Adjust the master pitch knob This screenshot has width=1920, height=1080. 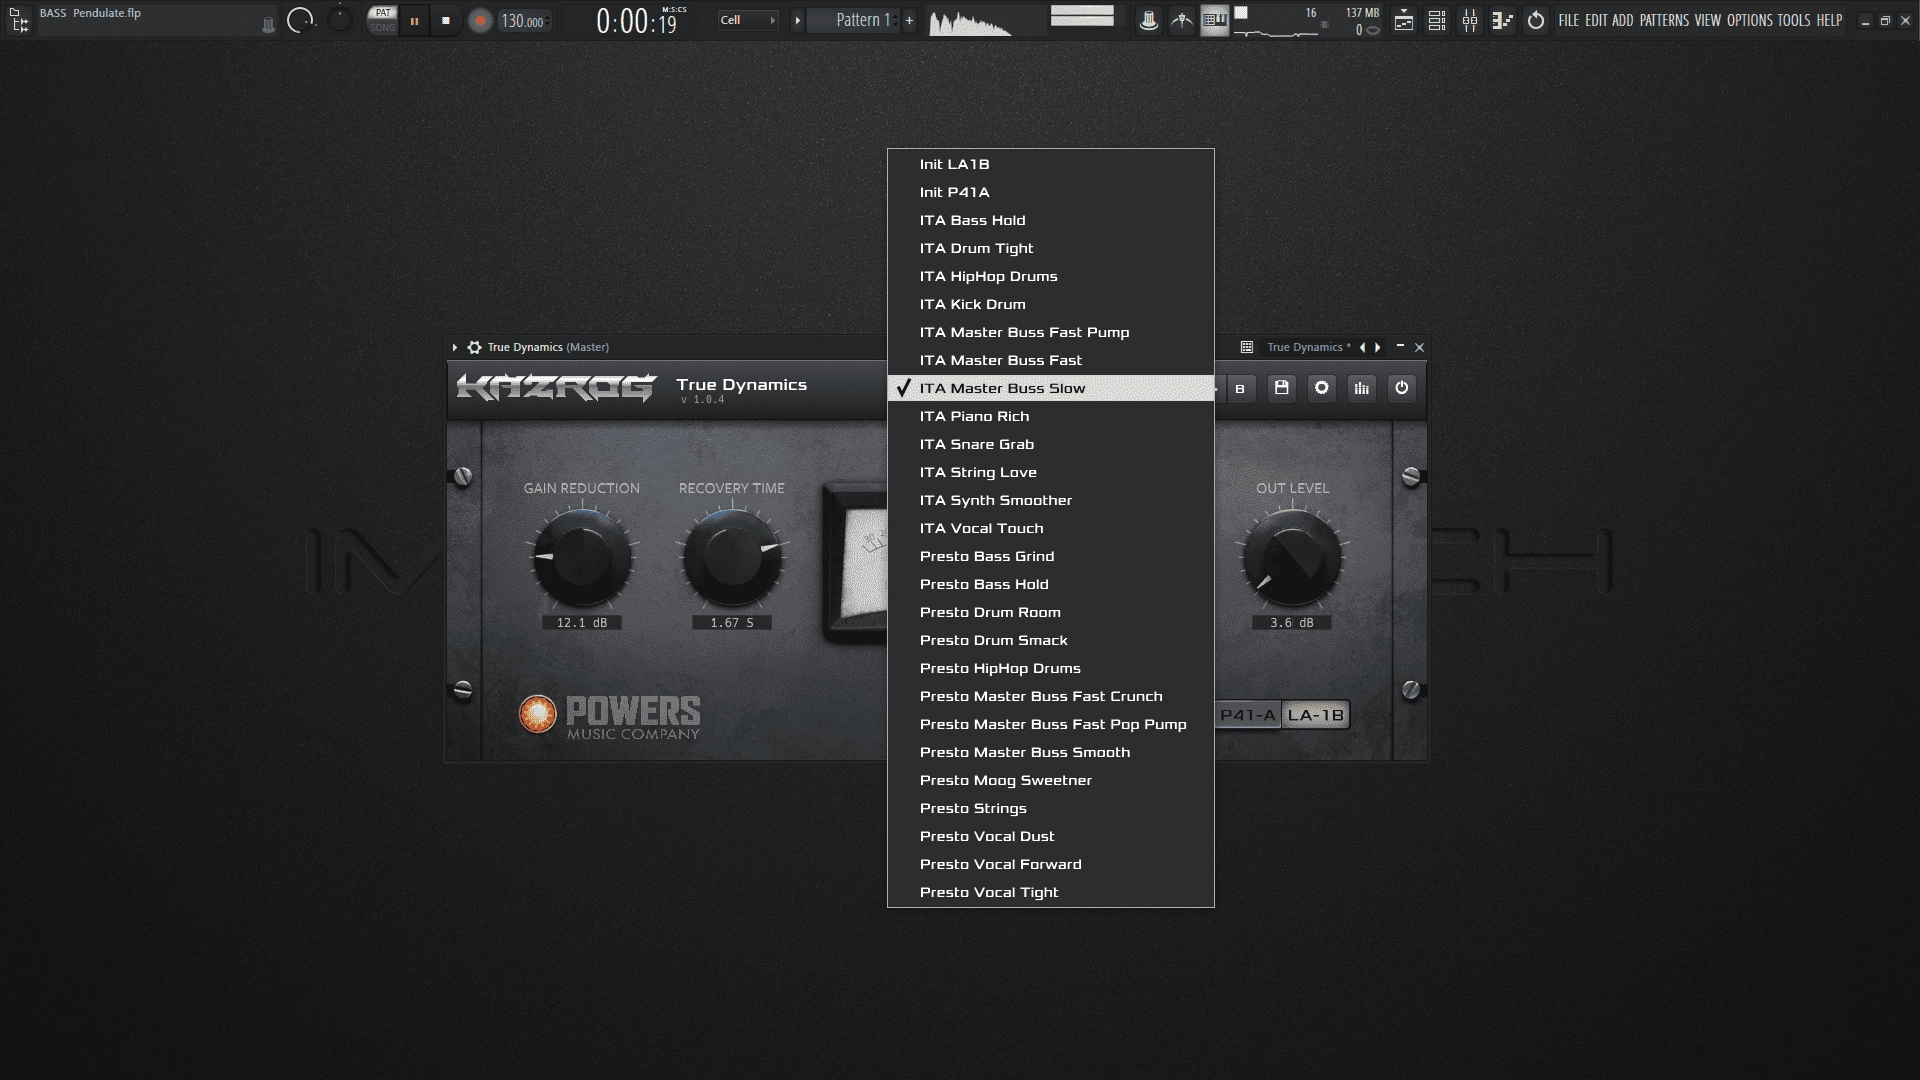(x=340, y=18)
